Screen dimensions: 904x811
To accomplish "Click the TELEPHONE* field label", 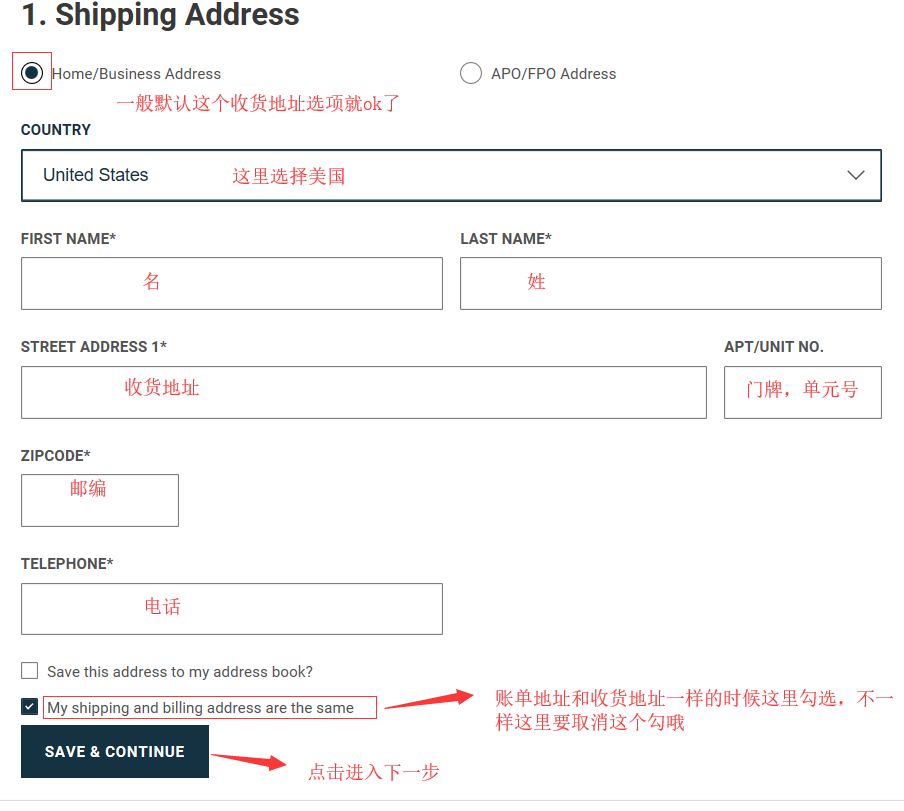I will [67, 564].
